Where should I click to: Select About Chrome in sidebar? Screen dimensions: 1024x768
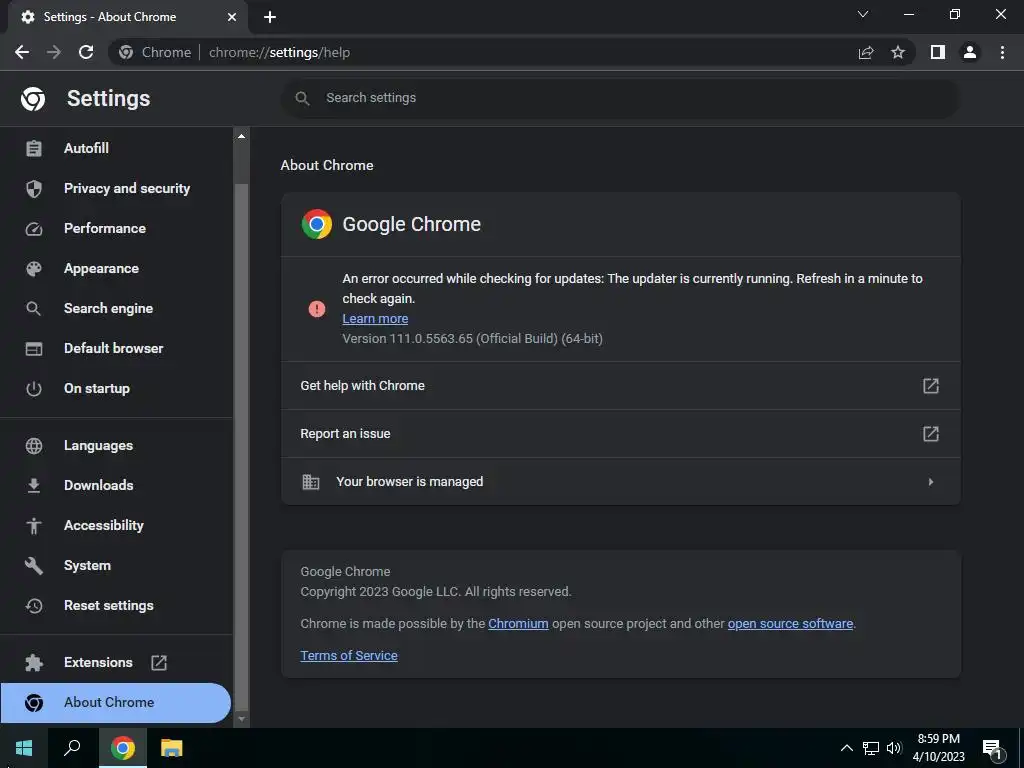click(x=116, y=703)
